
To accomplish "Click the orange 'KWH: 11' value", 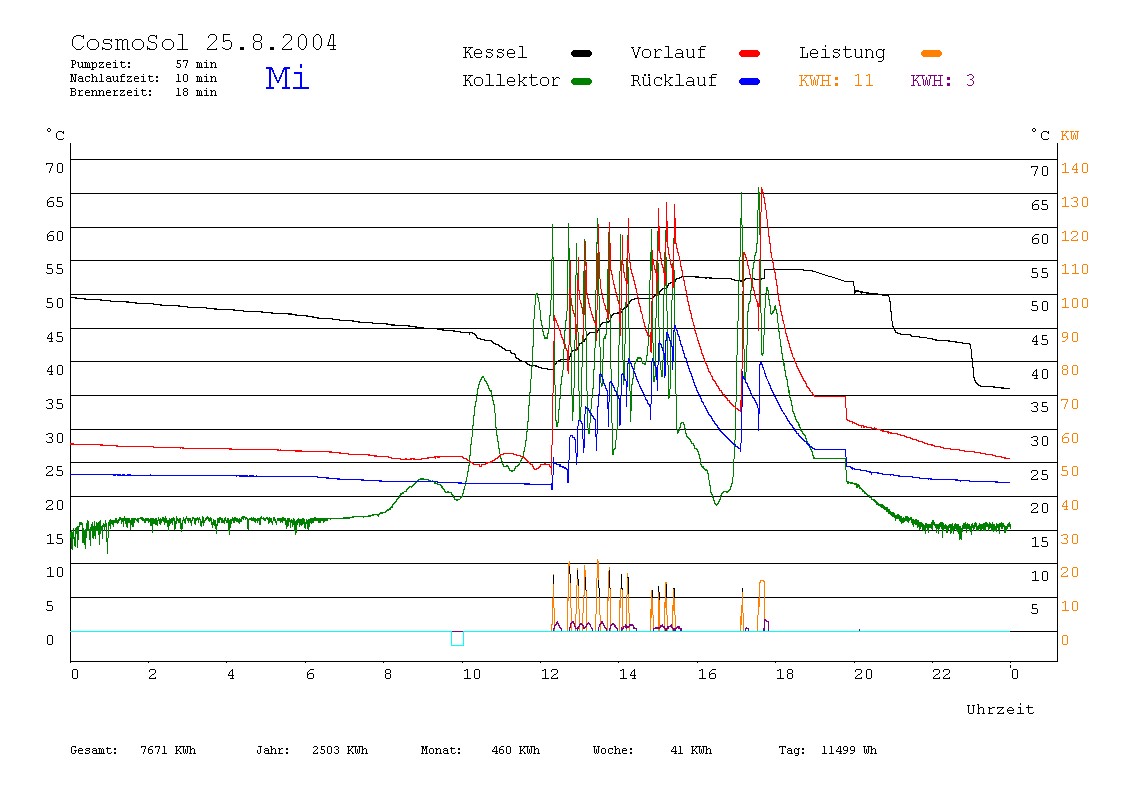I will pyautogui.click(x=836, y=81).
